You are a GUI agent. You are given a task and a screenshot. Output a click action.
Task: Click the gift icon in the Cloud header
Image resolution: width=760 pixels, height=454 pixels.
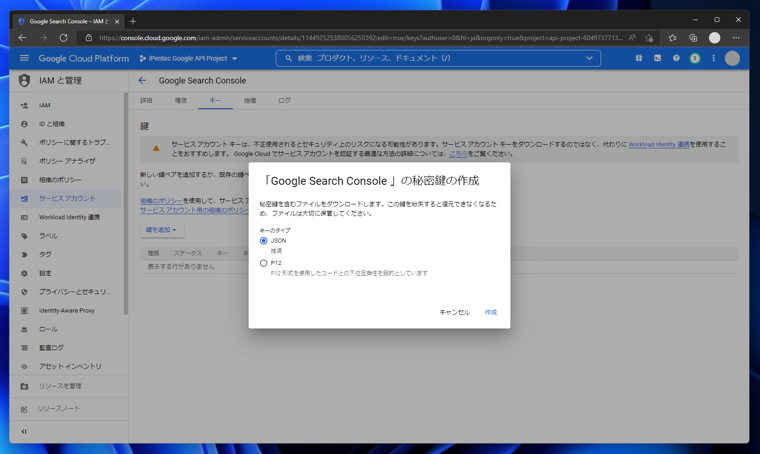pyautogui.click(x=639, y=58)
